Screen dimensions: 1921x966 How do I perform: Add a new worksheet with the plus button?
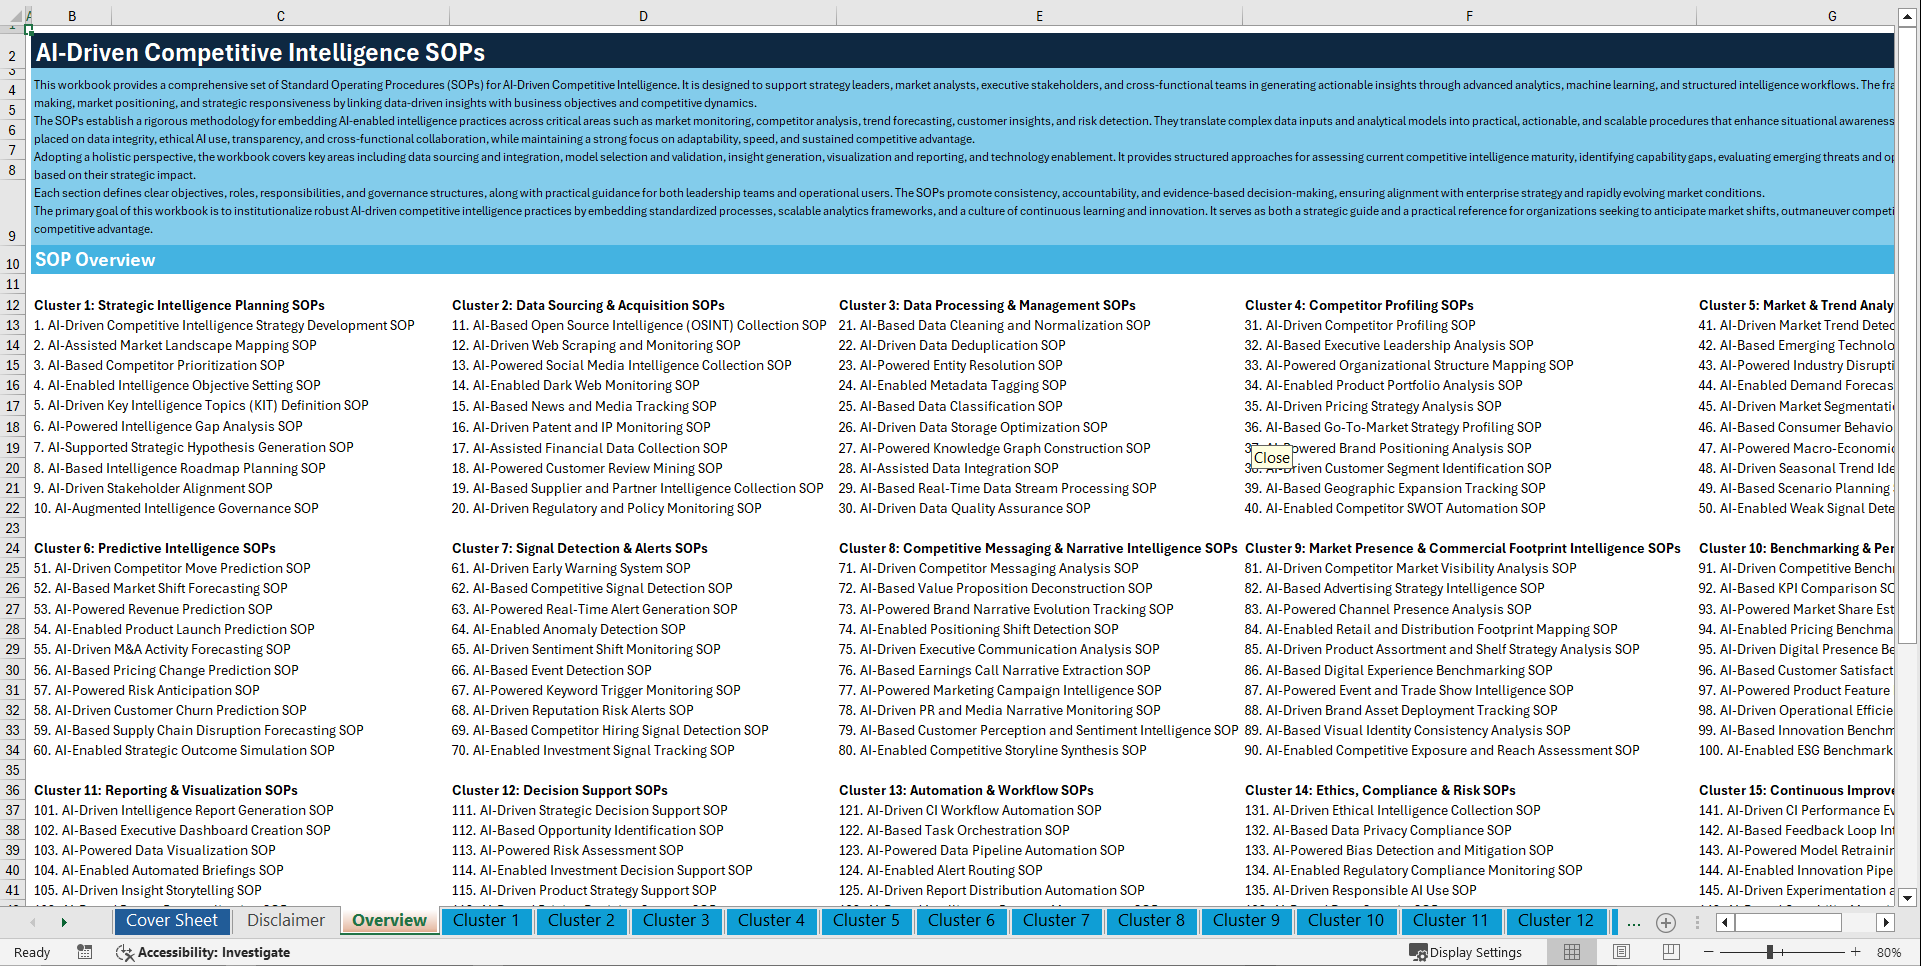pos(1666,922)
